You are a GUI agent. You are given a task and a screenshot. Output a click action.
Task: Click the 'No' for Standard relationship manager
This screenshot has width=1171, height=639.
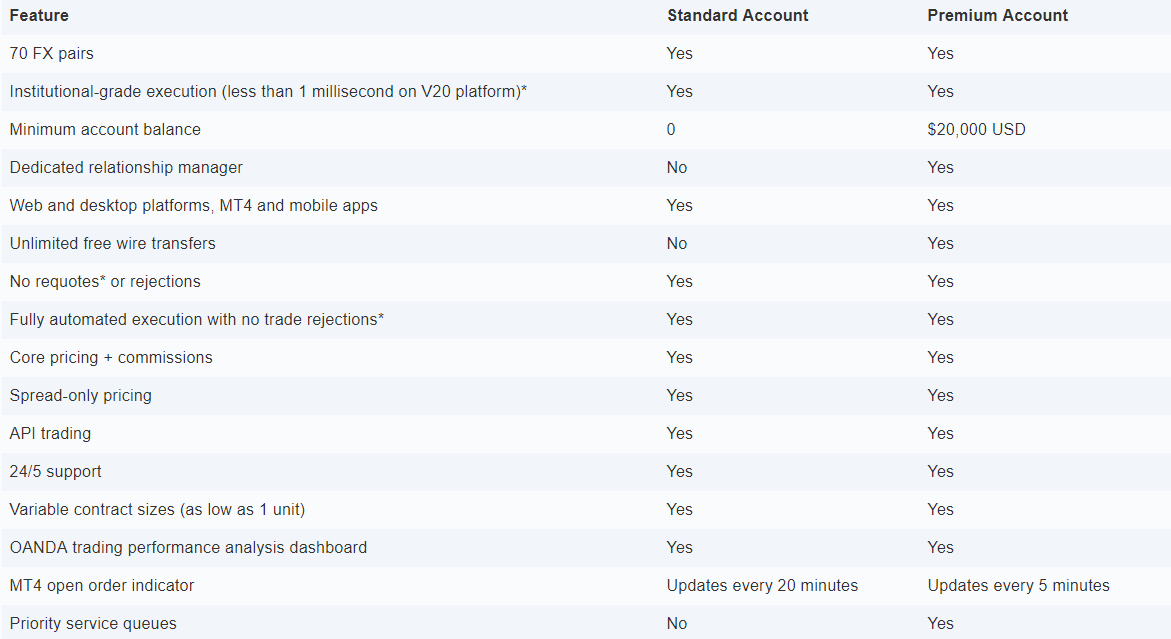coord(677,168)
